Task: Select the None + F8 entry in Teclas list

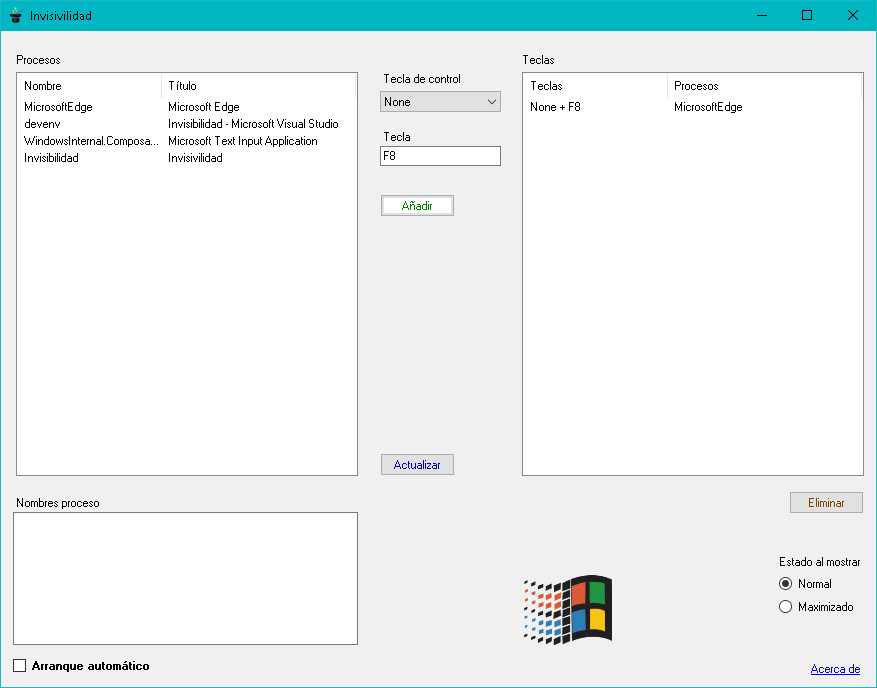Action: (692, 107)
